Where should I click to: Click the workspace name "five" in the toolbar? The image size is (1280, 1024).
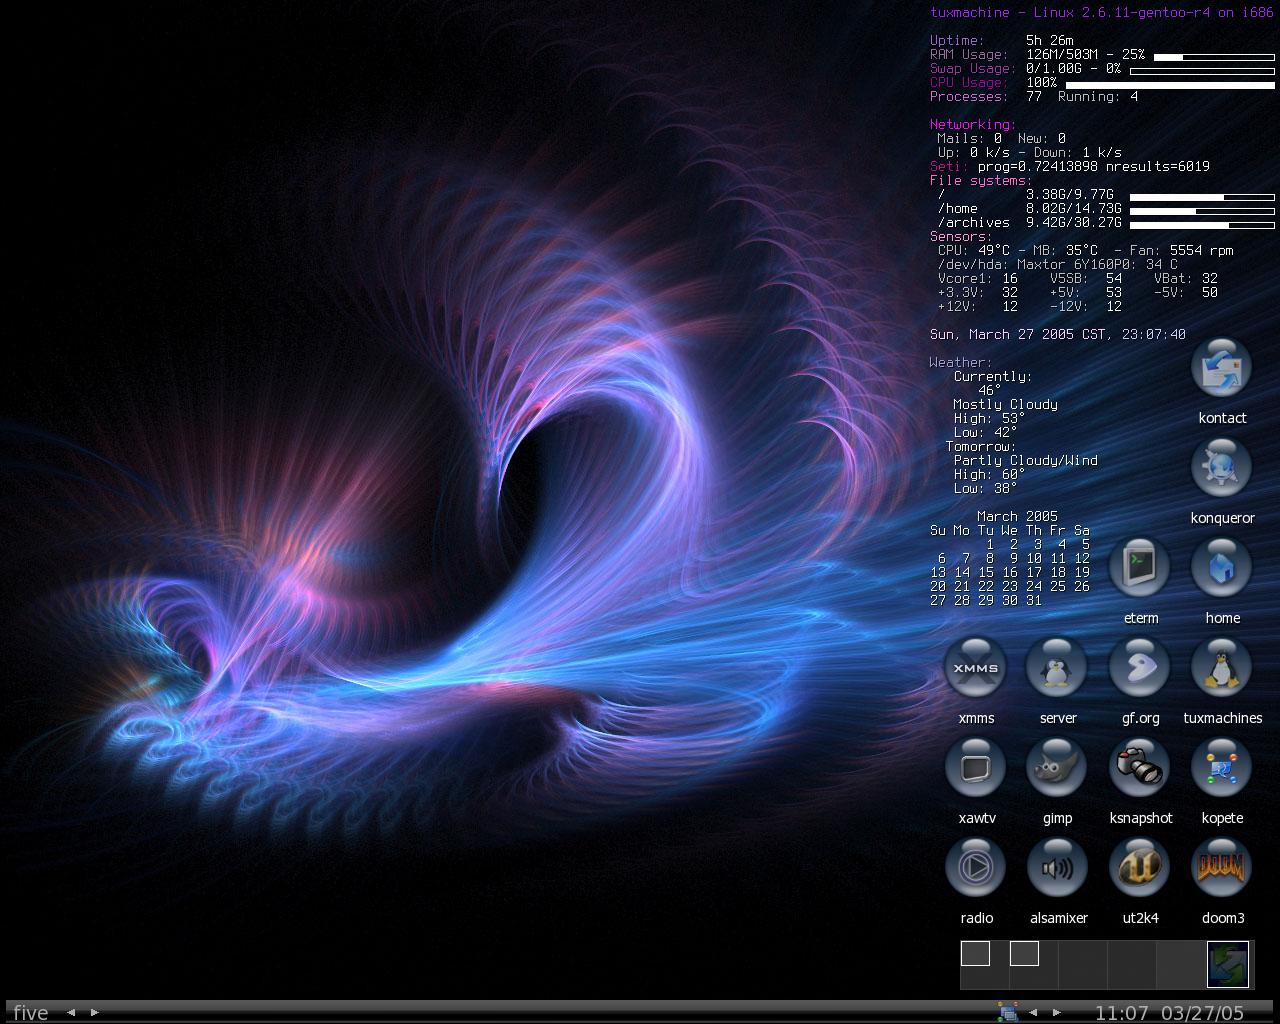coord(31,1012)
